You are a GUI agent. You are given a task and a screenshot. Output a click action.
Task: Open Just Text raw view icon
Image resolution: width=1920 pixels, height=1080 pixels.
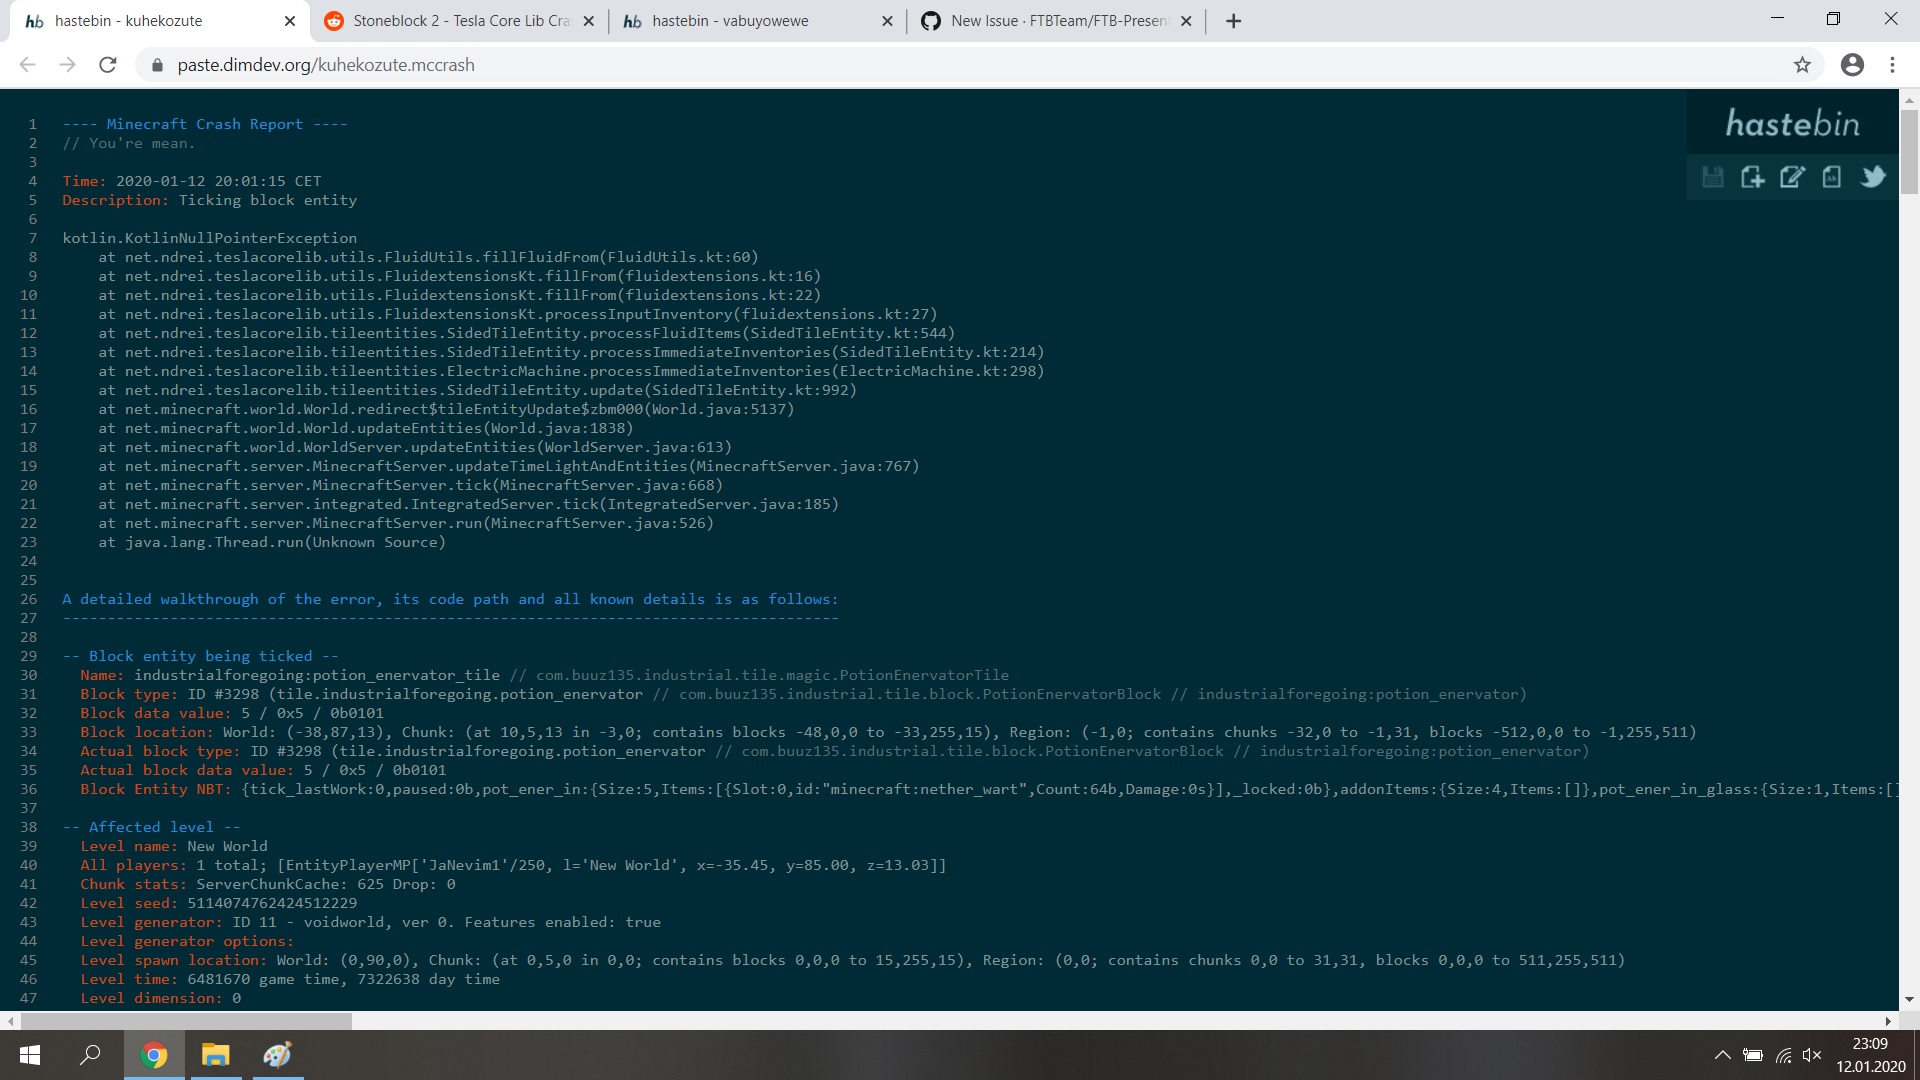click(1832, 177)
